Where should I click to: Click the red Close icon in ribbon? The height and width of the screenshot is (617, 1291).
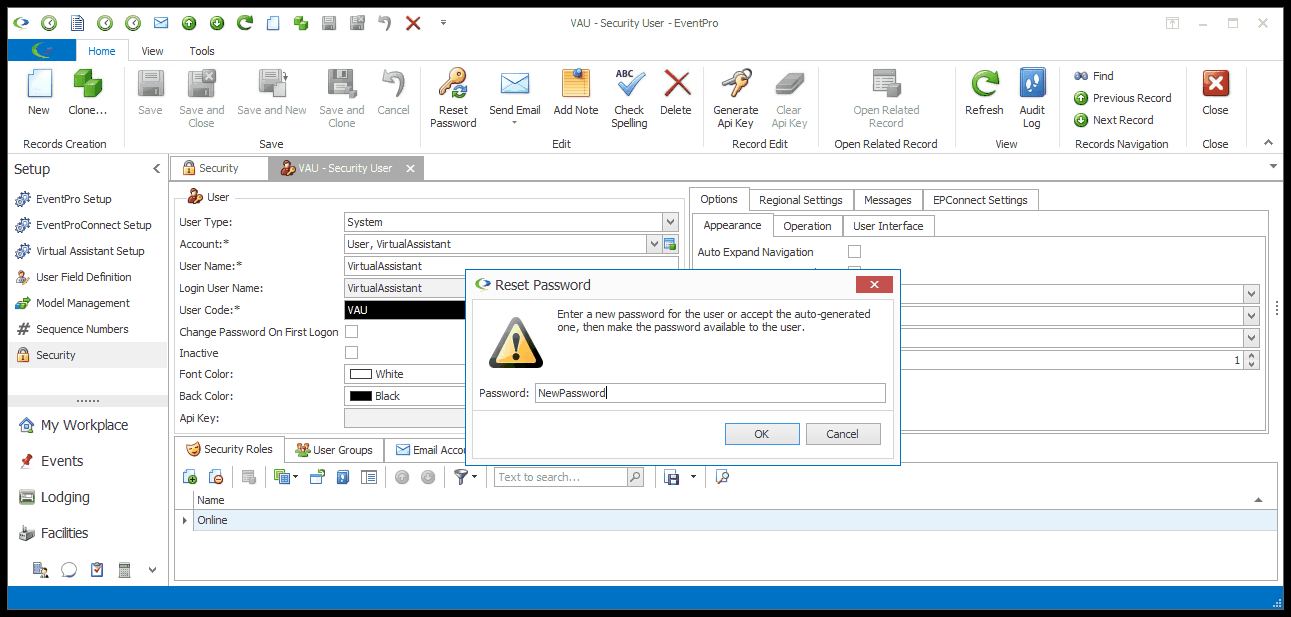[1215, 84]
